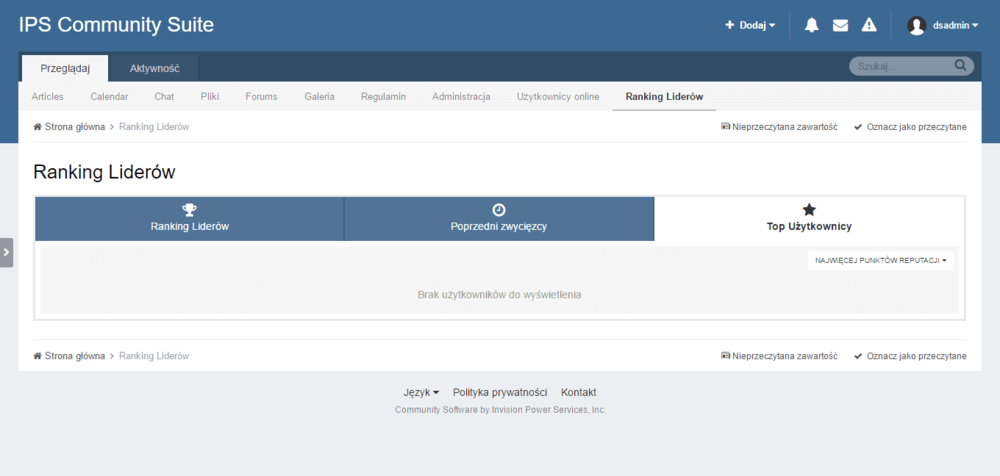
Task: Switch to the Aktywność tab
Action: coord(154,68)
